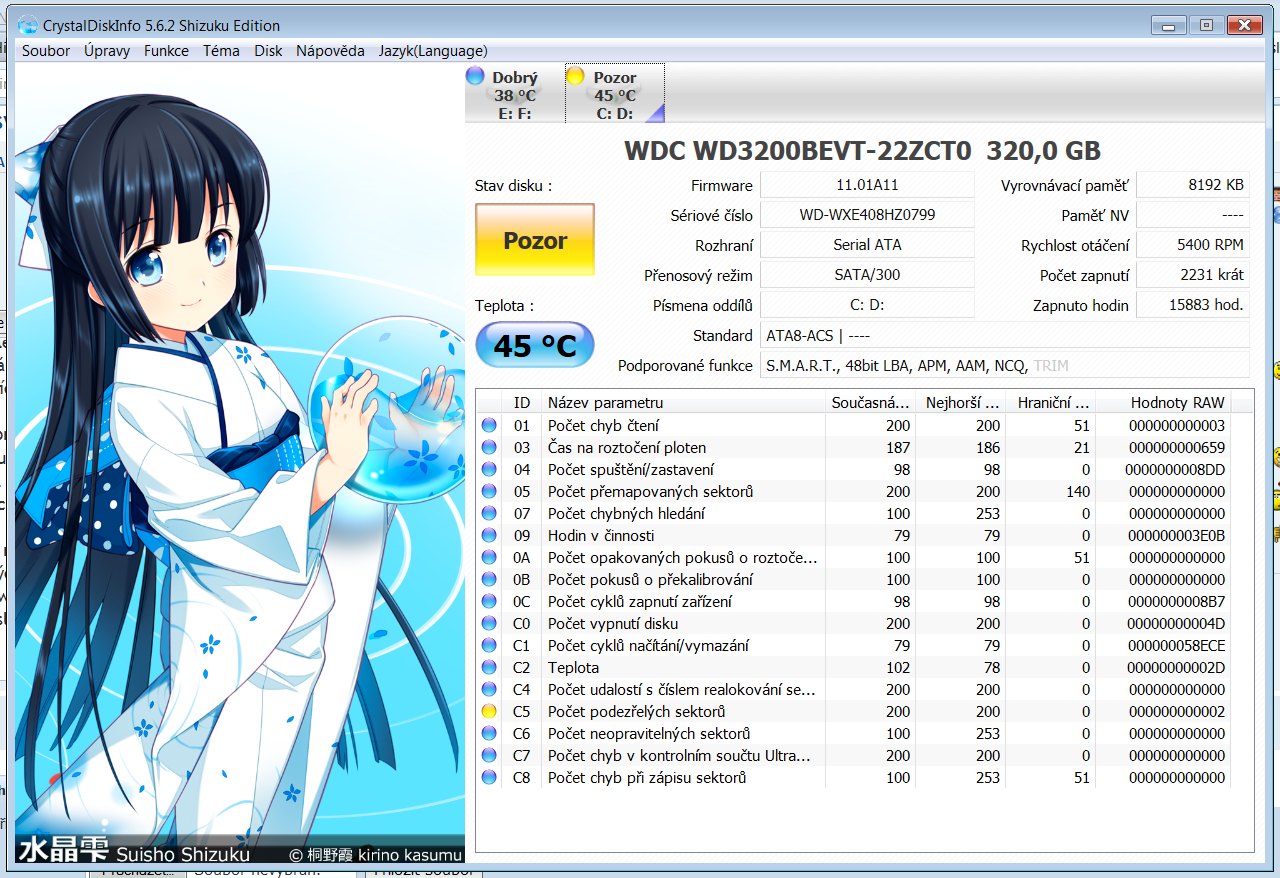
Task: Click the Hodnoty RAW column header
Action: pyautogui.click(x=1176, y=402)
